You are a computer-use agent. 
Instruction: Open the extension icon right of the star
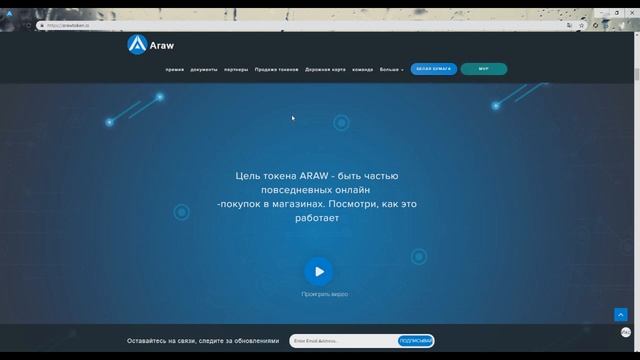pyautogui.click(x=596, y=25)
